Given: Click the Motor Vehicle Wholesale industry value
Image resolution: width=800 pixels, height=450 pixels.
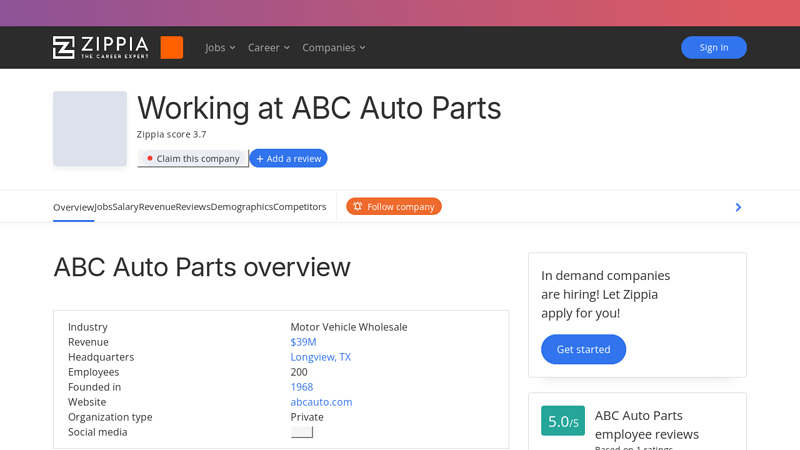Looking at the screenshot, I should click(349, 327).
